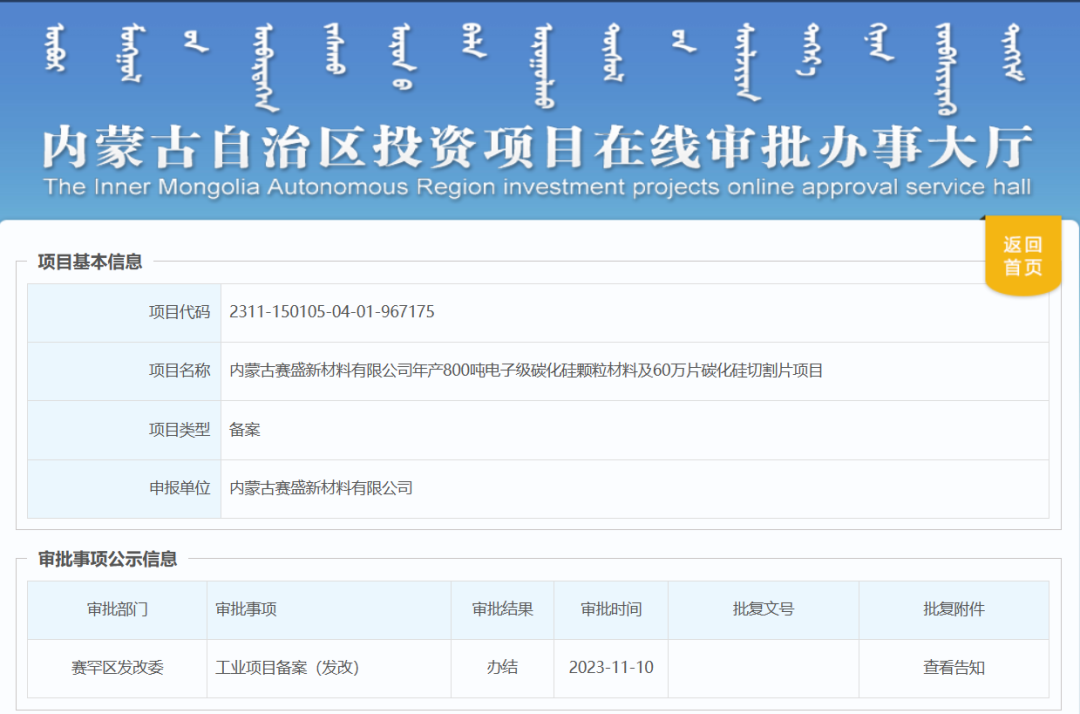The height and width of the screenshot is (714, 1080).
Task: Click the 审批事项公示信息 section heading
Action: pyautogui.click(x=107, y=560)
